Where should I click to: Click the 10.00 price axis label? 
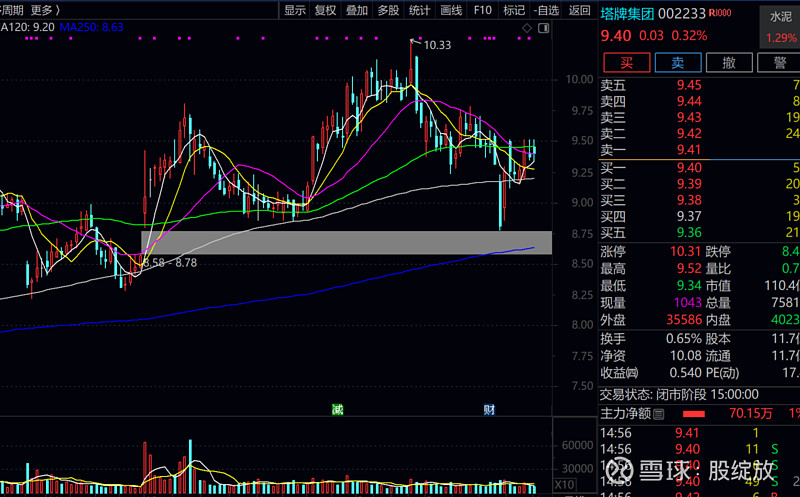click(579, 79)
